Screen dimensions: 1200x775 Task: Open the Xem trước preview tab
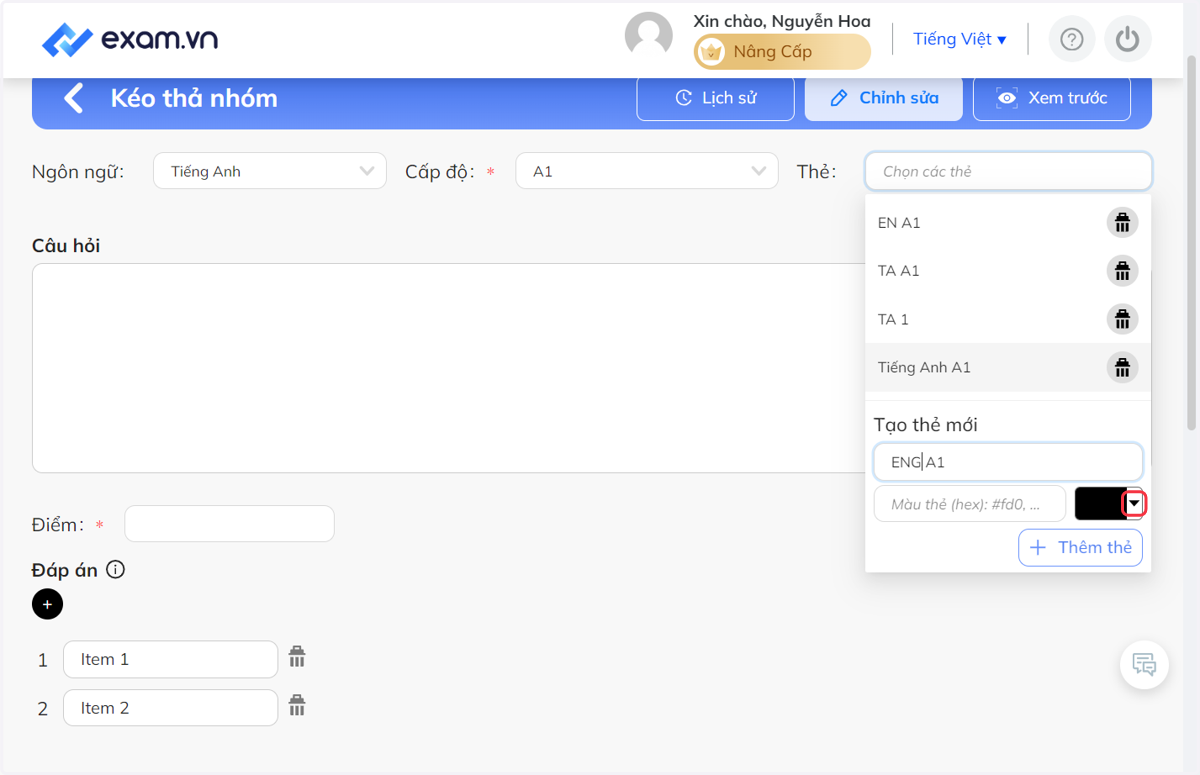pos(1052,98)
